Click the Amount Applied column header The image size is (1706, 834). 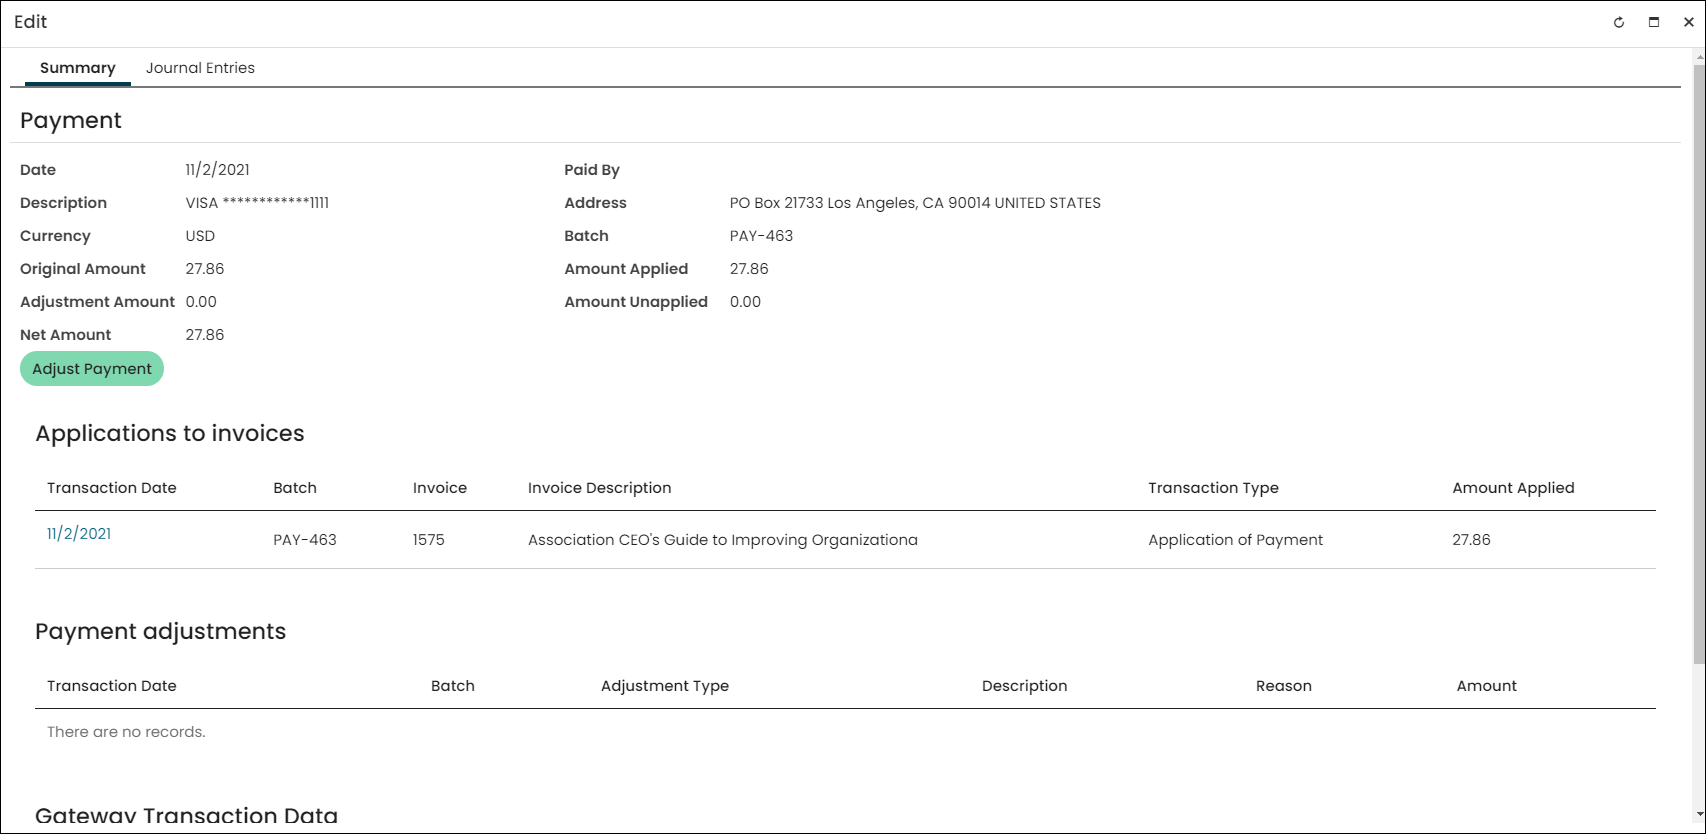[1513, 488]
